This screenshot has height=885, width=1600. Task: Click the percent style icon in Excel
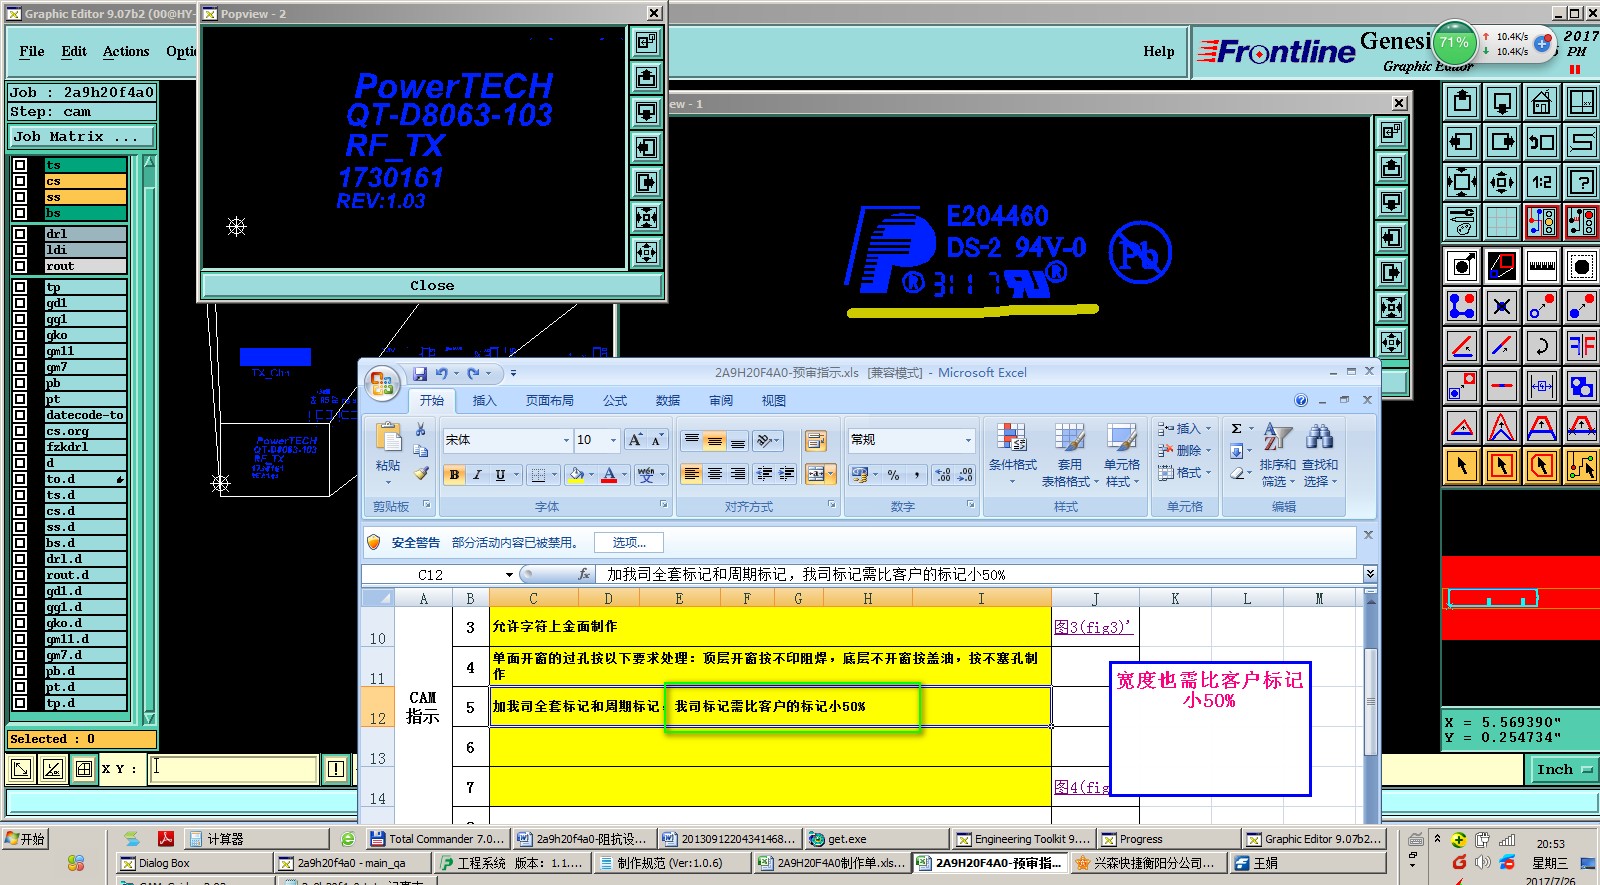tap(893, 475)
